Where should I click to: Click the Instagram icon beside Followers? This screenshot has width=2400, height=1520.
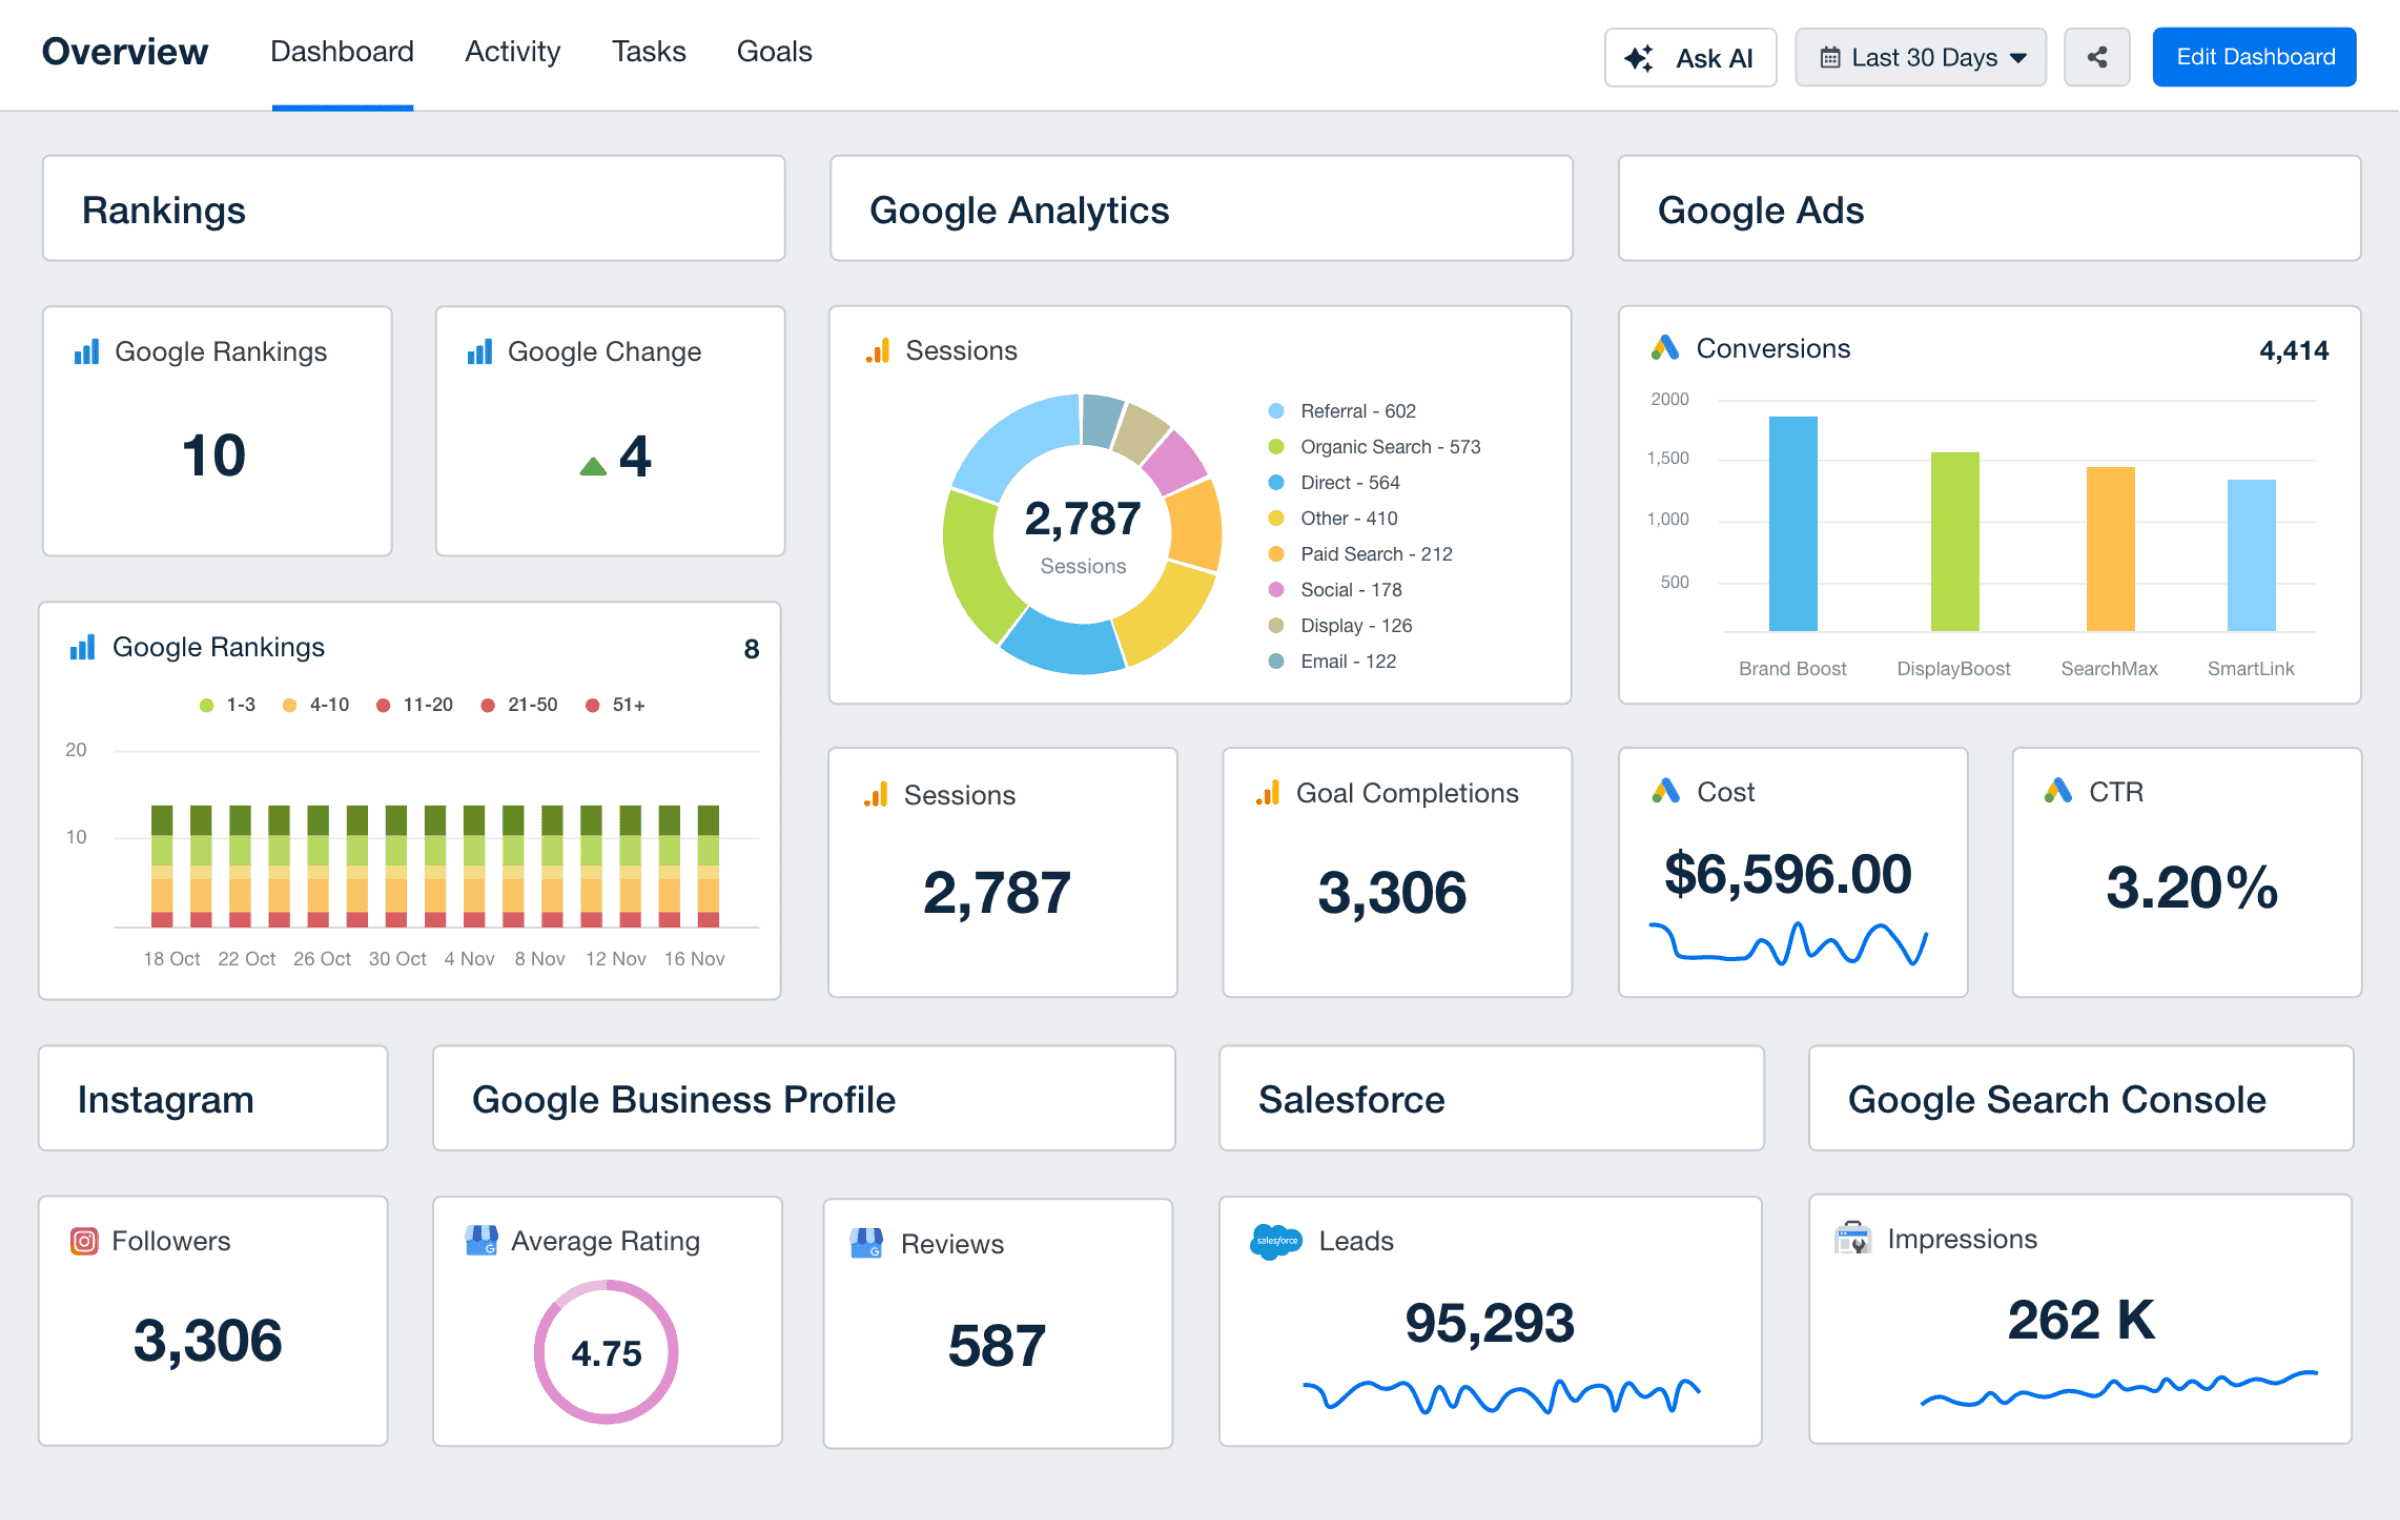tap(84, 1241)
